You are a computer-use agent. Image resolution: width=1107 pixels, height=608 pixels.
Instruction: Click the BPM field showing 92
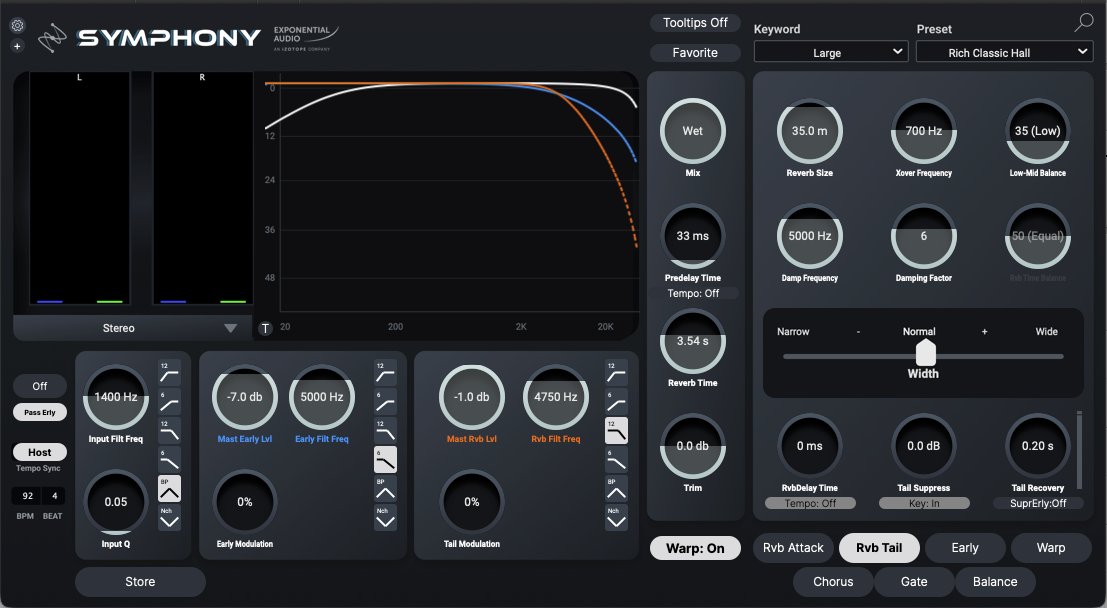click(27, 496)
